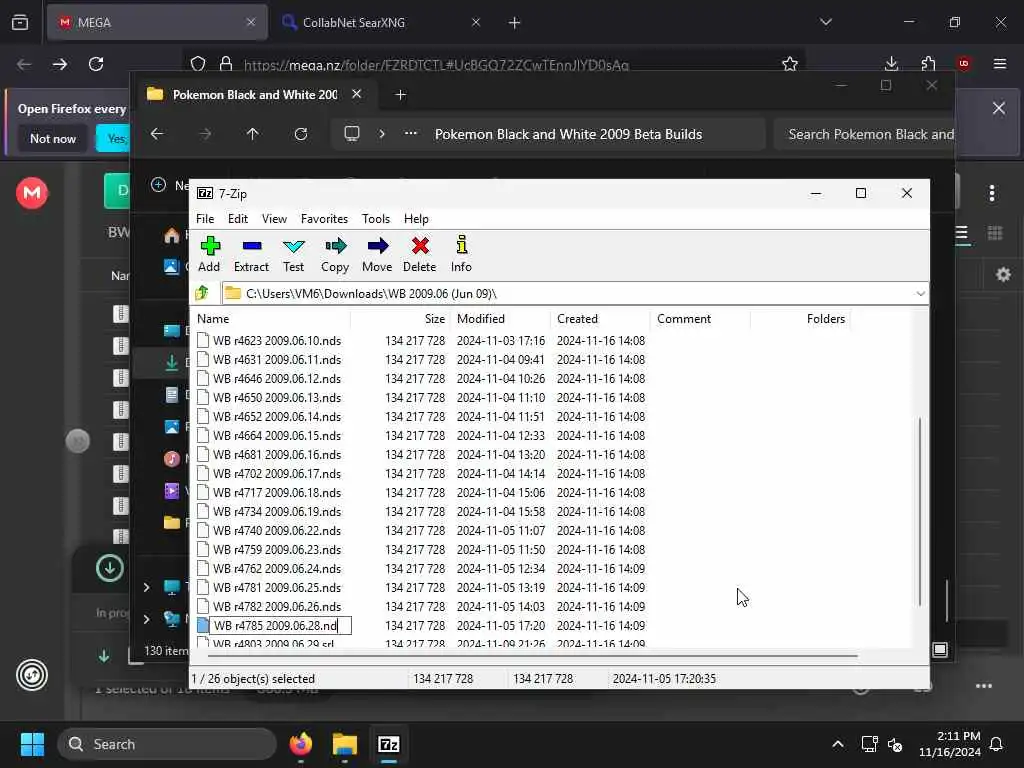Image resolution: width=1024 pixels, height=768 pixels.
Task: Open the Windows Start menu
Action: (x=32, y=744)
